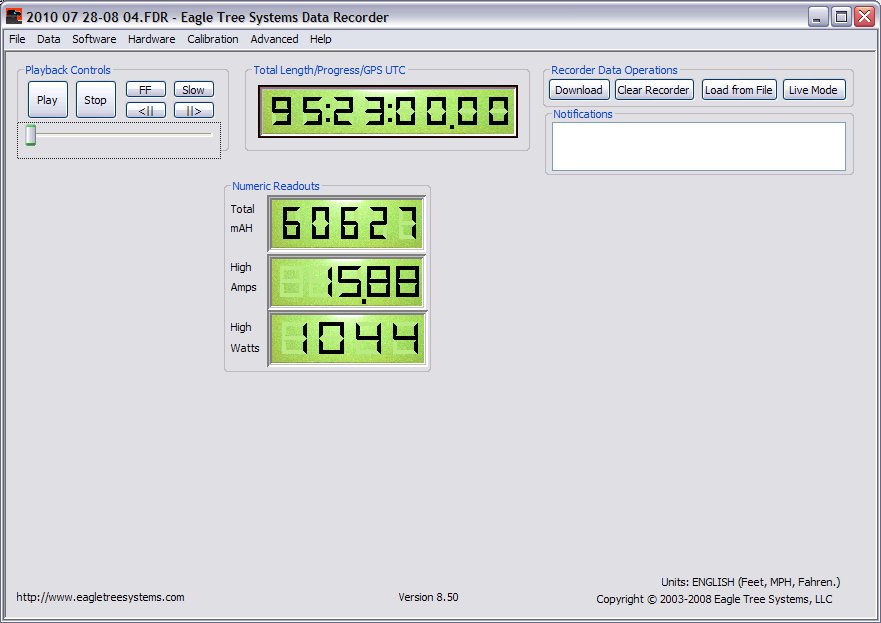
Task: Open the Help menu
Action: click(x=320, y=39)
